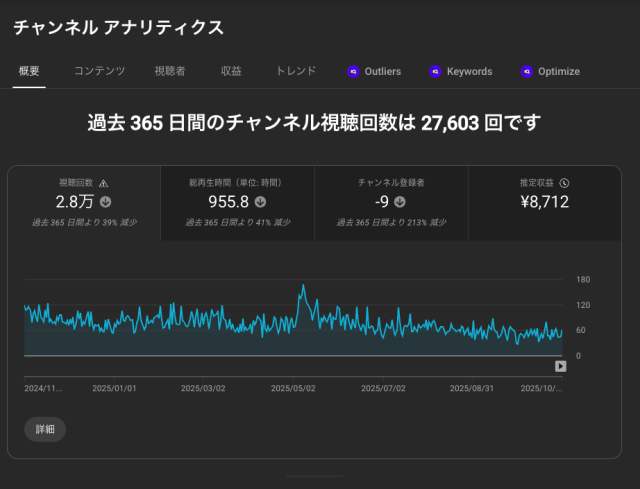The image size is (640, 489).
Task: Click the down-arrow icon next to 955.8
Action: (x=261, y=202)
